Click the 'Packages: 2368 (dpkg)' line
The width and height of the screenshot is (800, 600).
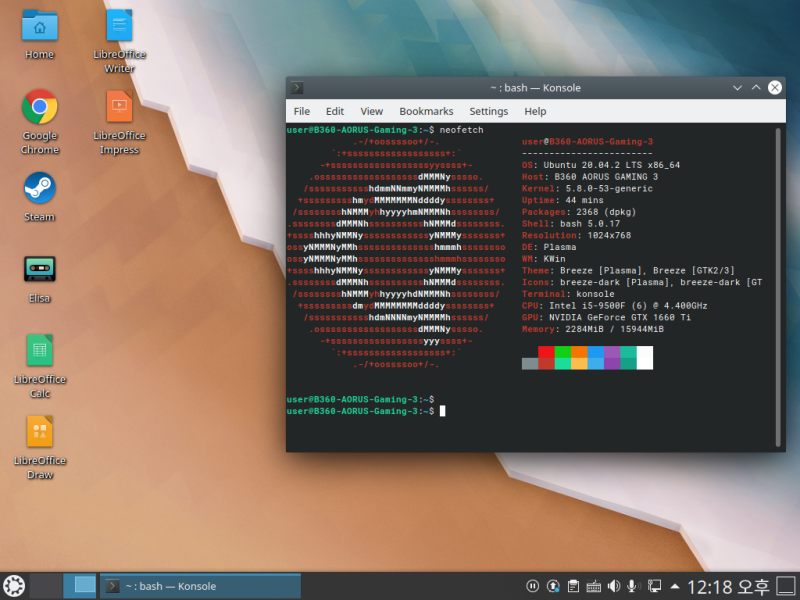click(579, 212)
